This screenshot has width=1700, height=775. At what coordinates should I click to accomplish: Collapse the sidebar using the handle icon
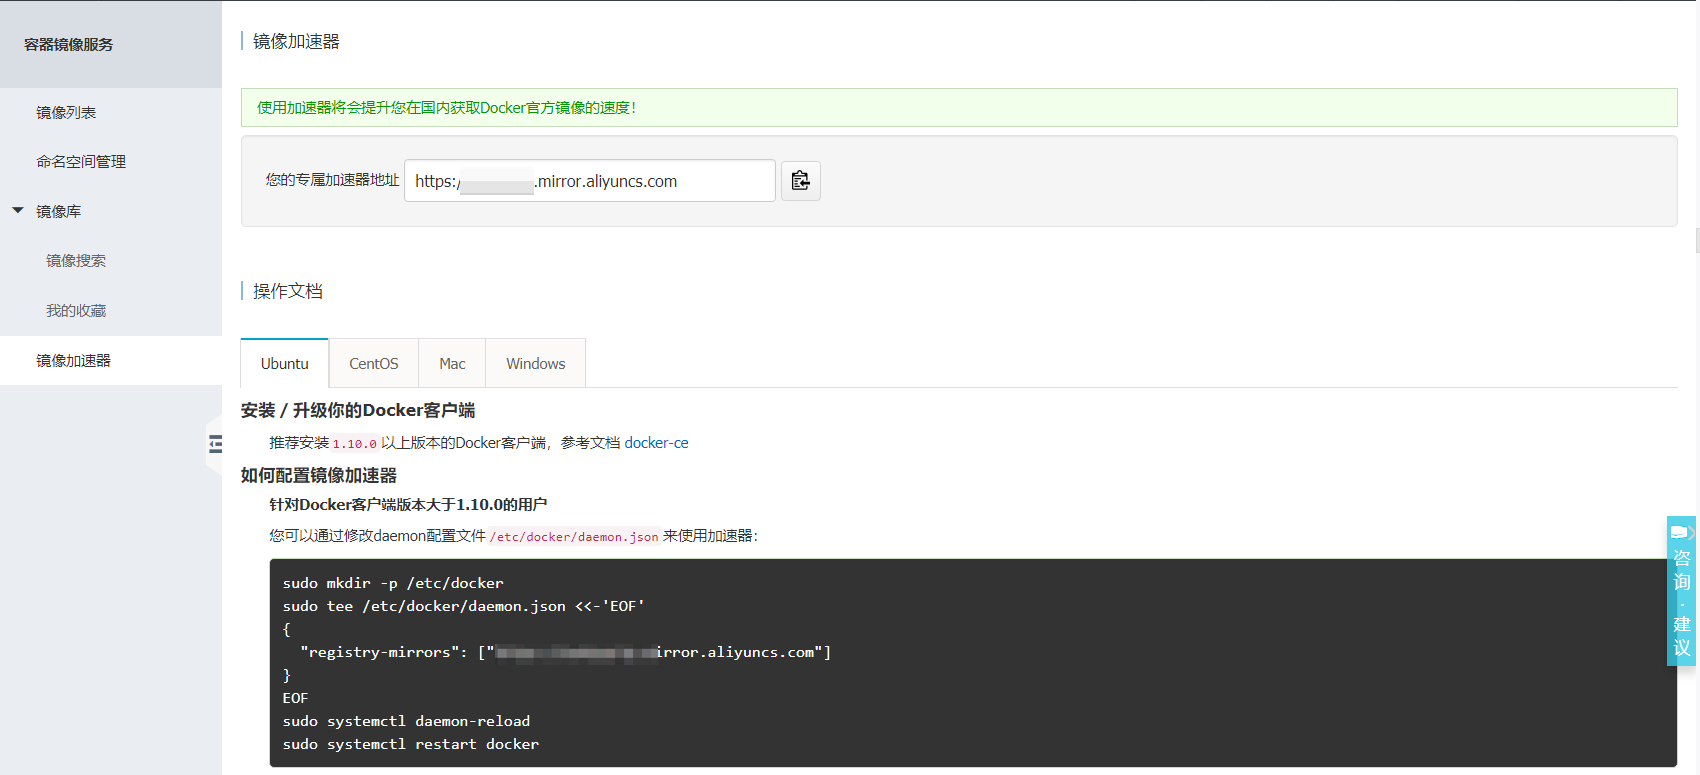215,444
